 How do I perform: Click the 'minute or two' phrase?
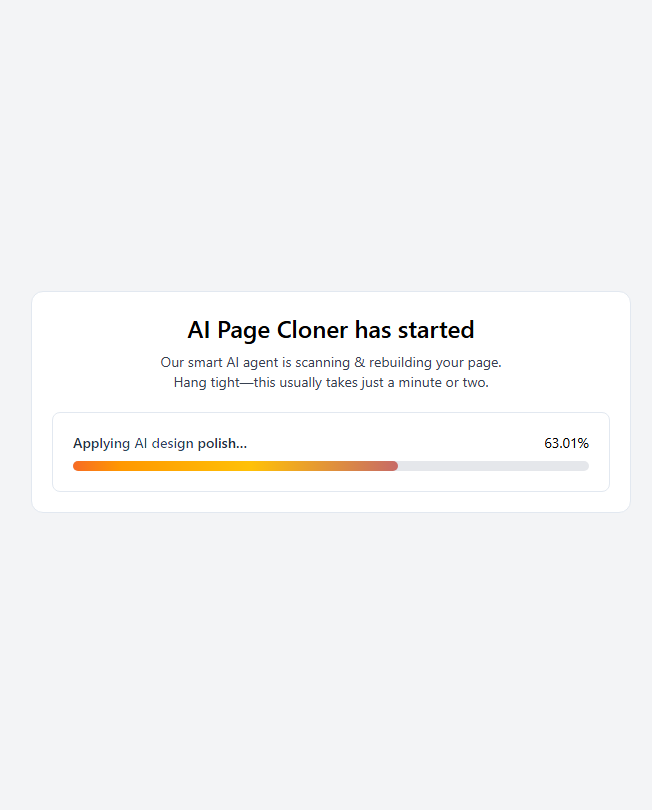pos(443,383)
